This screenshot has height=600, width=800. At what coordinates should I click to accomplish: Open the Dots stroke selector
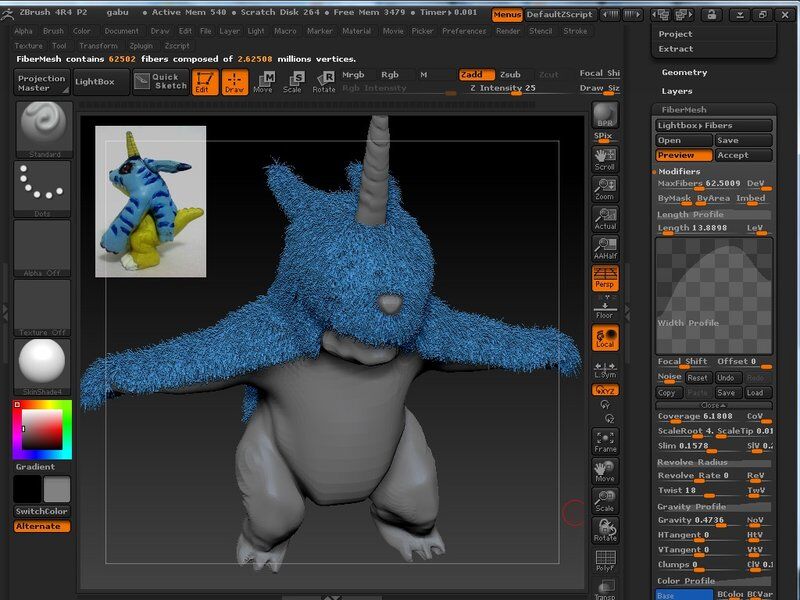tap(42, 189)
